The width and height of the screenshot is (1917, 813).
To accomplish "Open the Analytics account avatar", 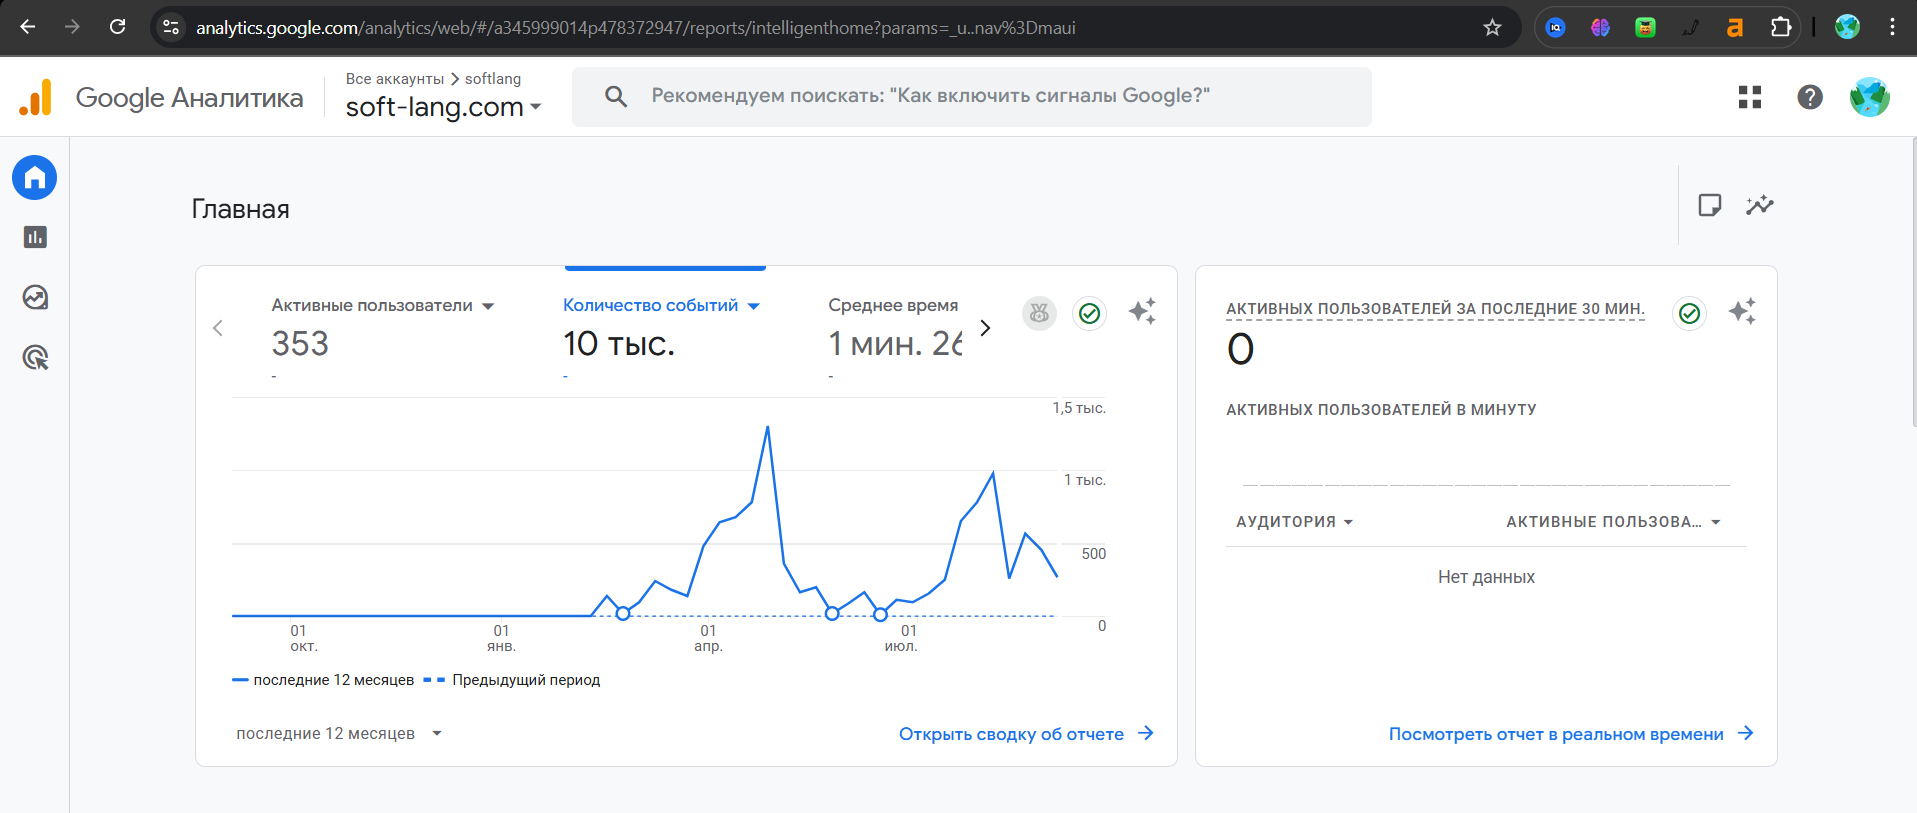I will point(1869,97).
